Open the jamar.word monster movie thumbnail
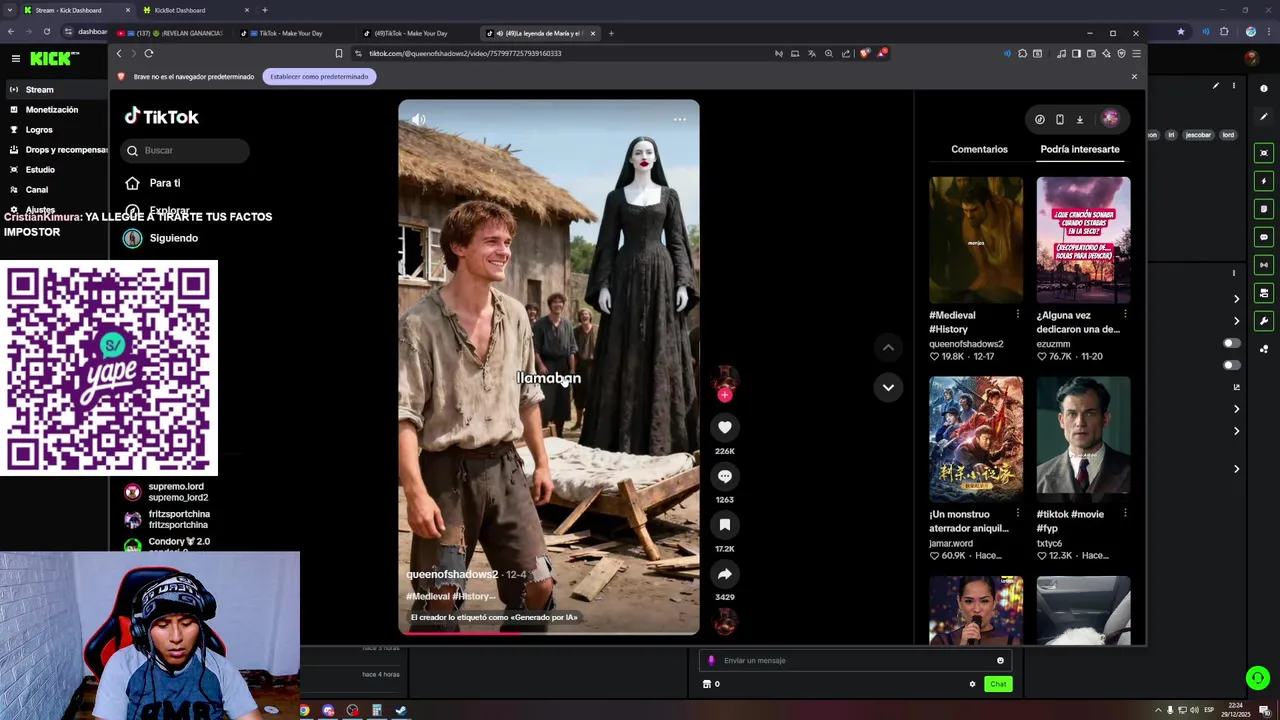This screenshot has height=720, width=1280. pyautogui.click(x=976, y=439)
